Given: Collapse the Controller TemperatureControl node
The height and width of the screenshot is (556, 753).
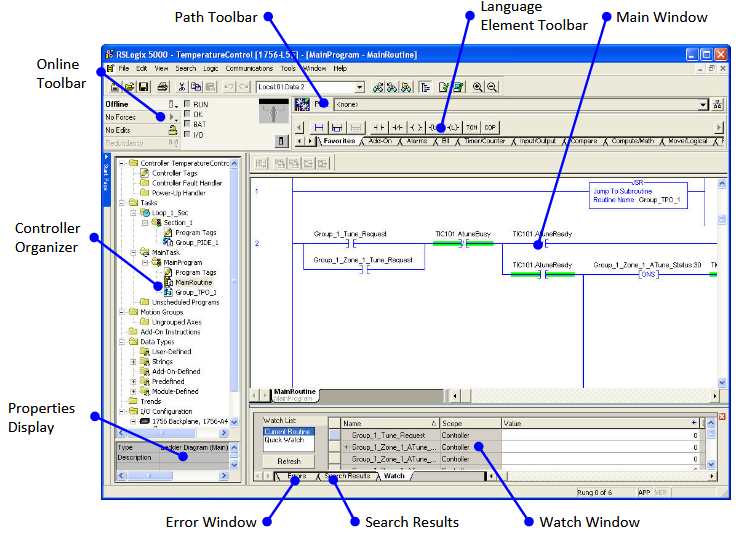Looking at the screenshot, I should tap(122, 163).
